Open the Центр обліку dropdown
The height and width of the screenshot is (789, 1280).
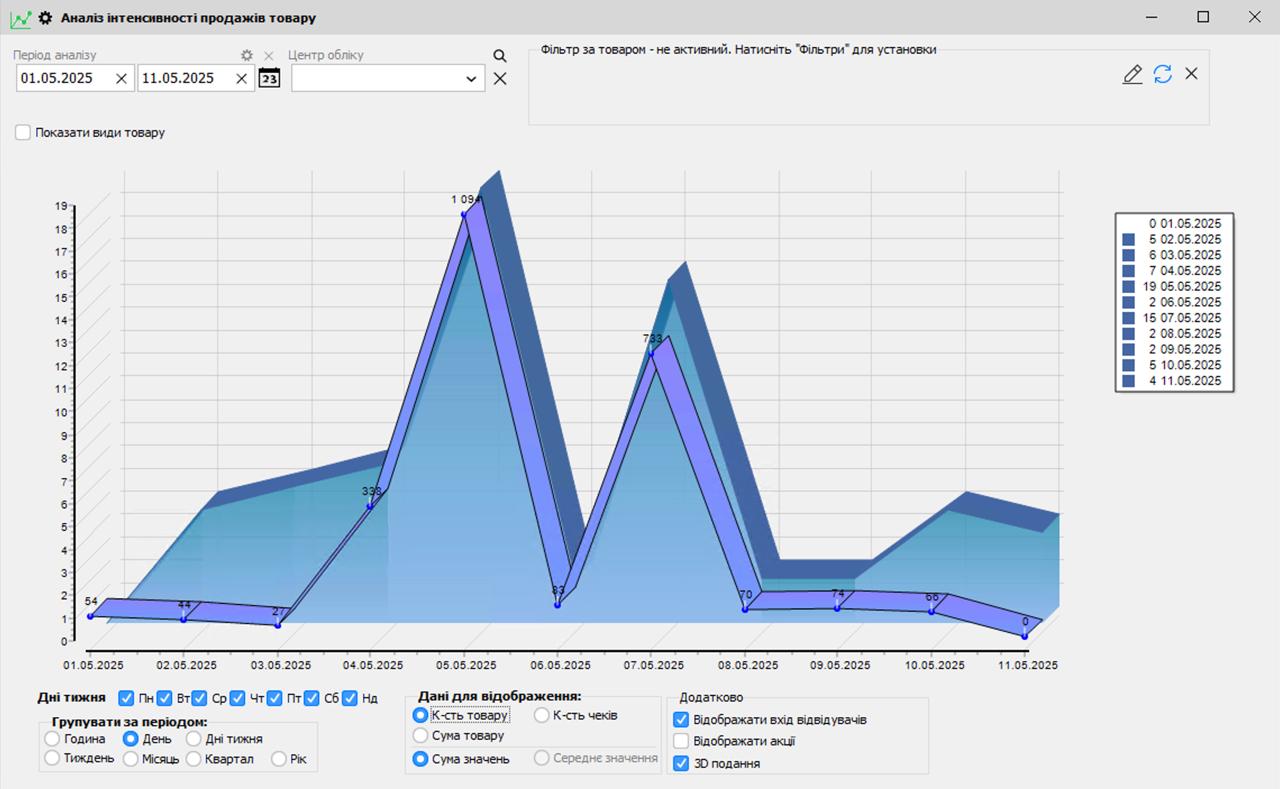click(x=471, y=78)
